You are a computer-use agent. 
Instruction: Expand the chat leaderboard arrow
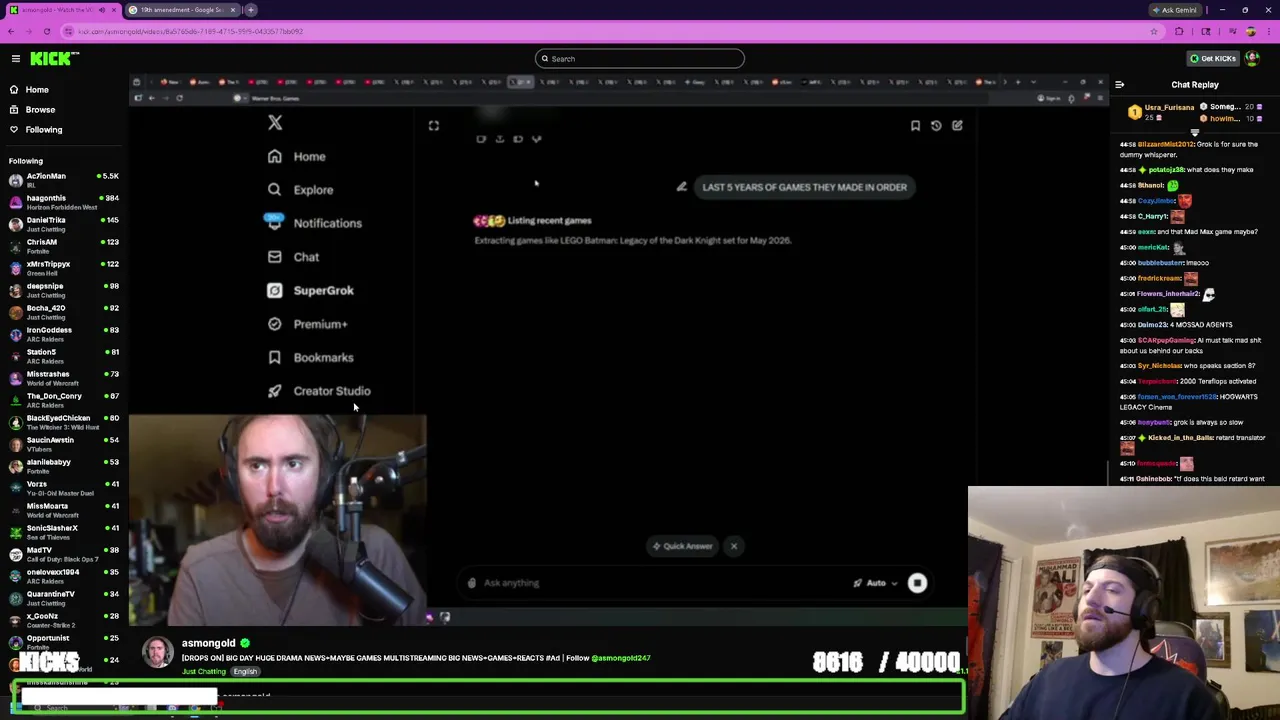coord(1194,132)
